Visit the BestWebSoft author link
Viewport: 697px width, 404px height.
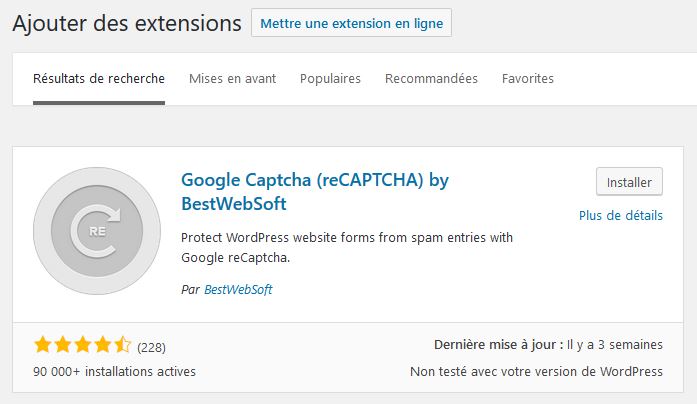(238, 290)
